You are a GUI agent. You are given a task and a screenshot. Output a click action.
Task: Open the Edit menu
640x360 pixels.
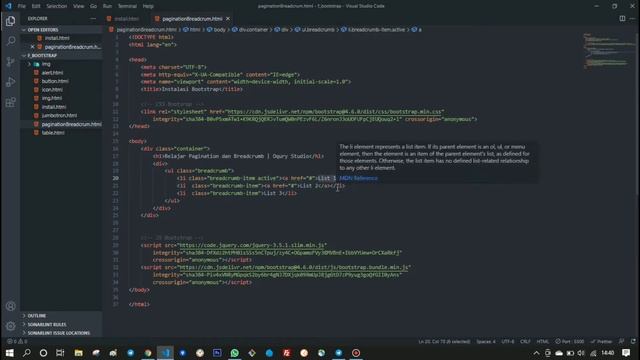coord(36,6)
